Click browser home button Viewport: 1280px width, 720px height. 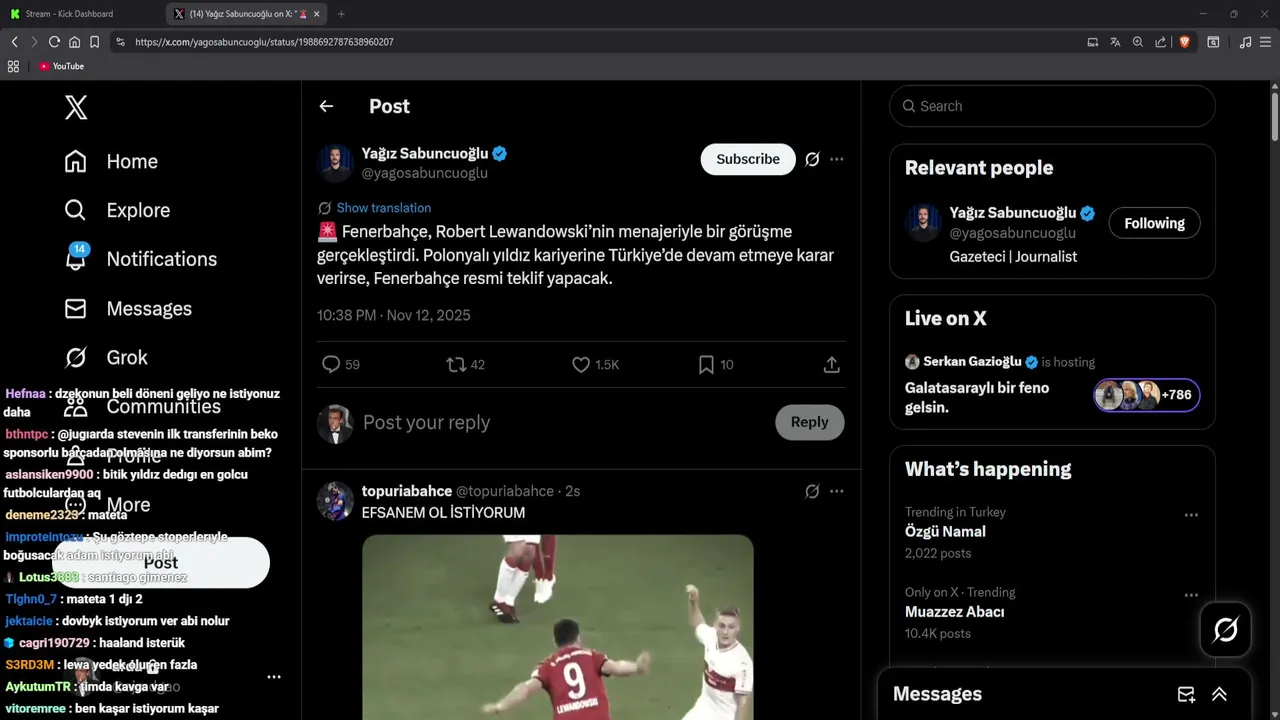point(74,42)
